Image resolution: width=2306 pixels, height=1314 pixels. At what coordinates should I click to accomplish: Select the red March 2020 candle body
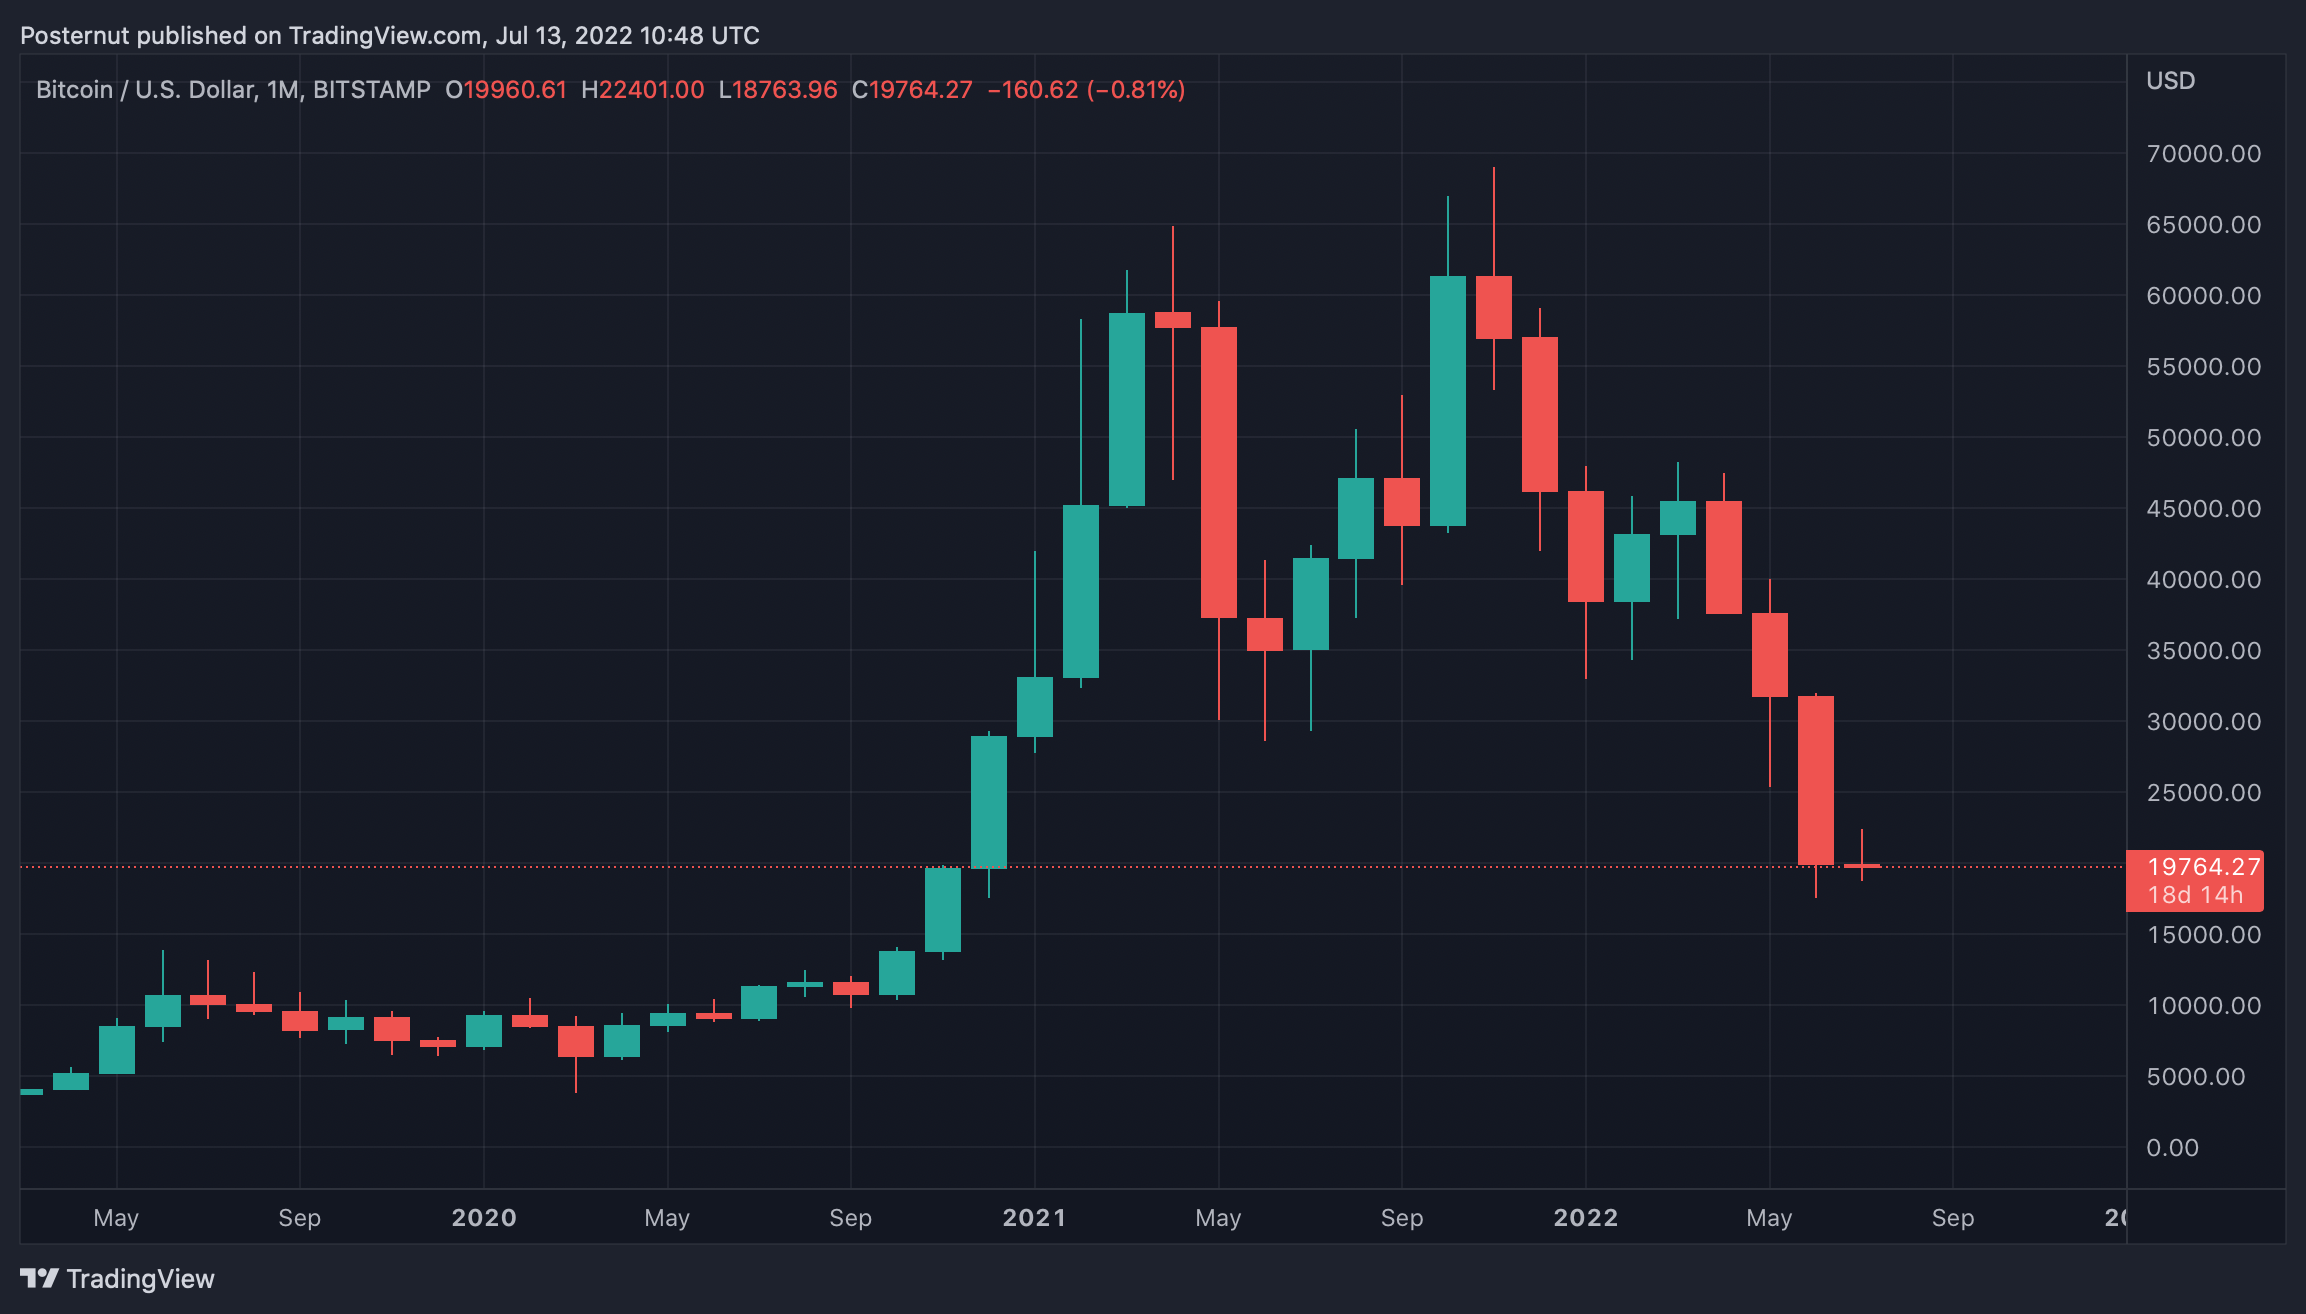[x=576, y=1041]
